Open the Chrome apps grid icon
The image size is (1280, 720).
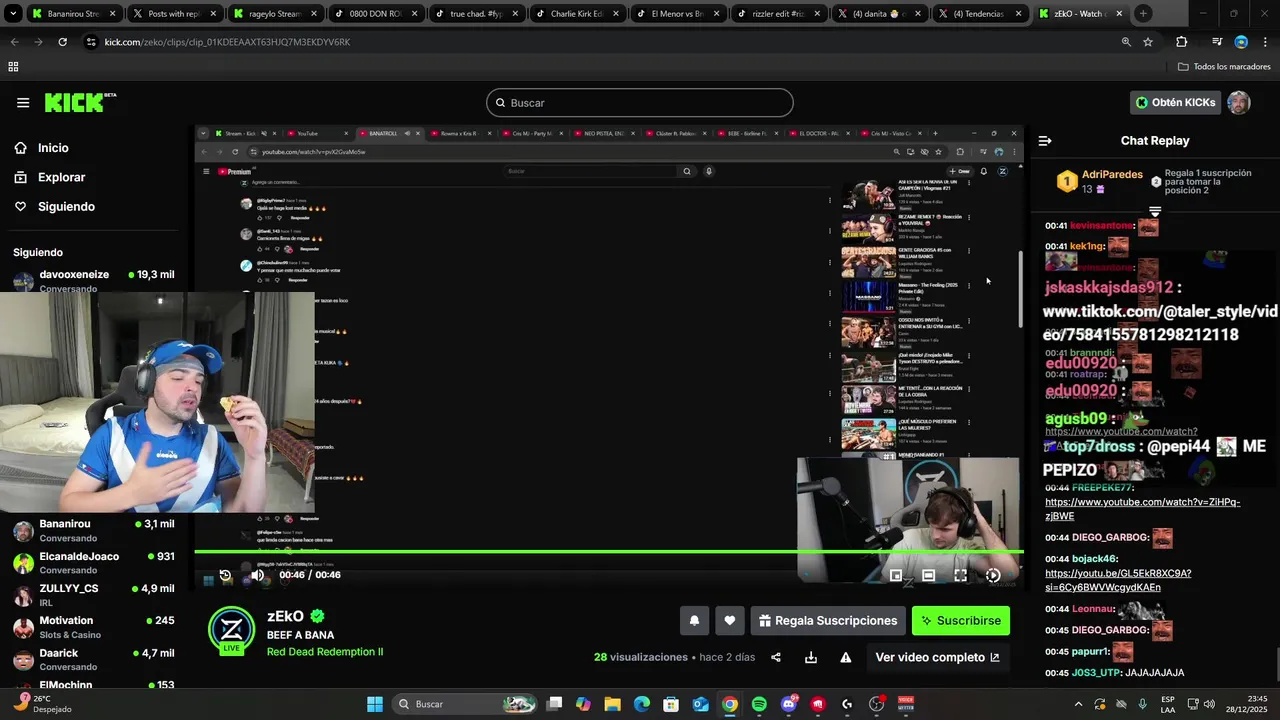pyautogui.click(x=13, y=67)
